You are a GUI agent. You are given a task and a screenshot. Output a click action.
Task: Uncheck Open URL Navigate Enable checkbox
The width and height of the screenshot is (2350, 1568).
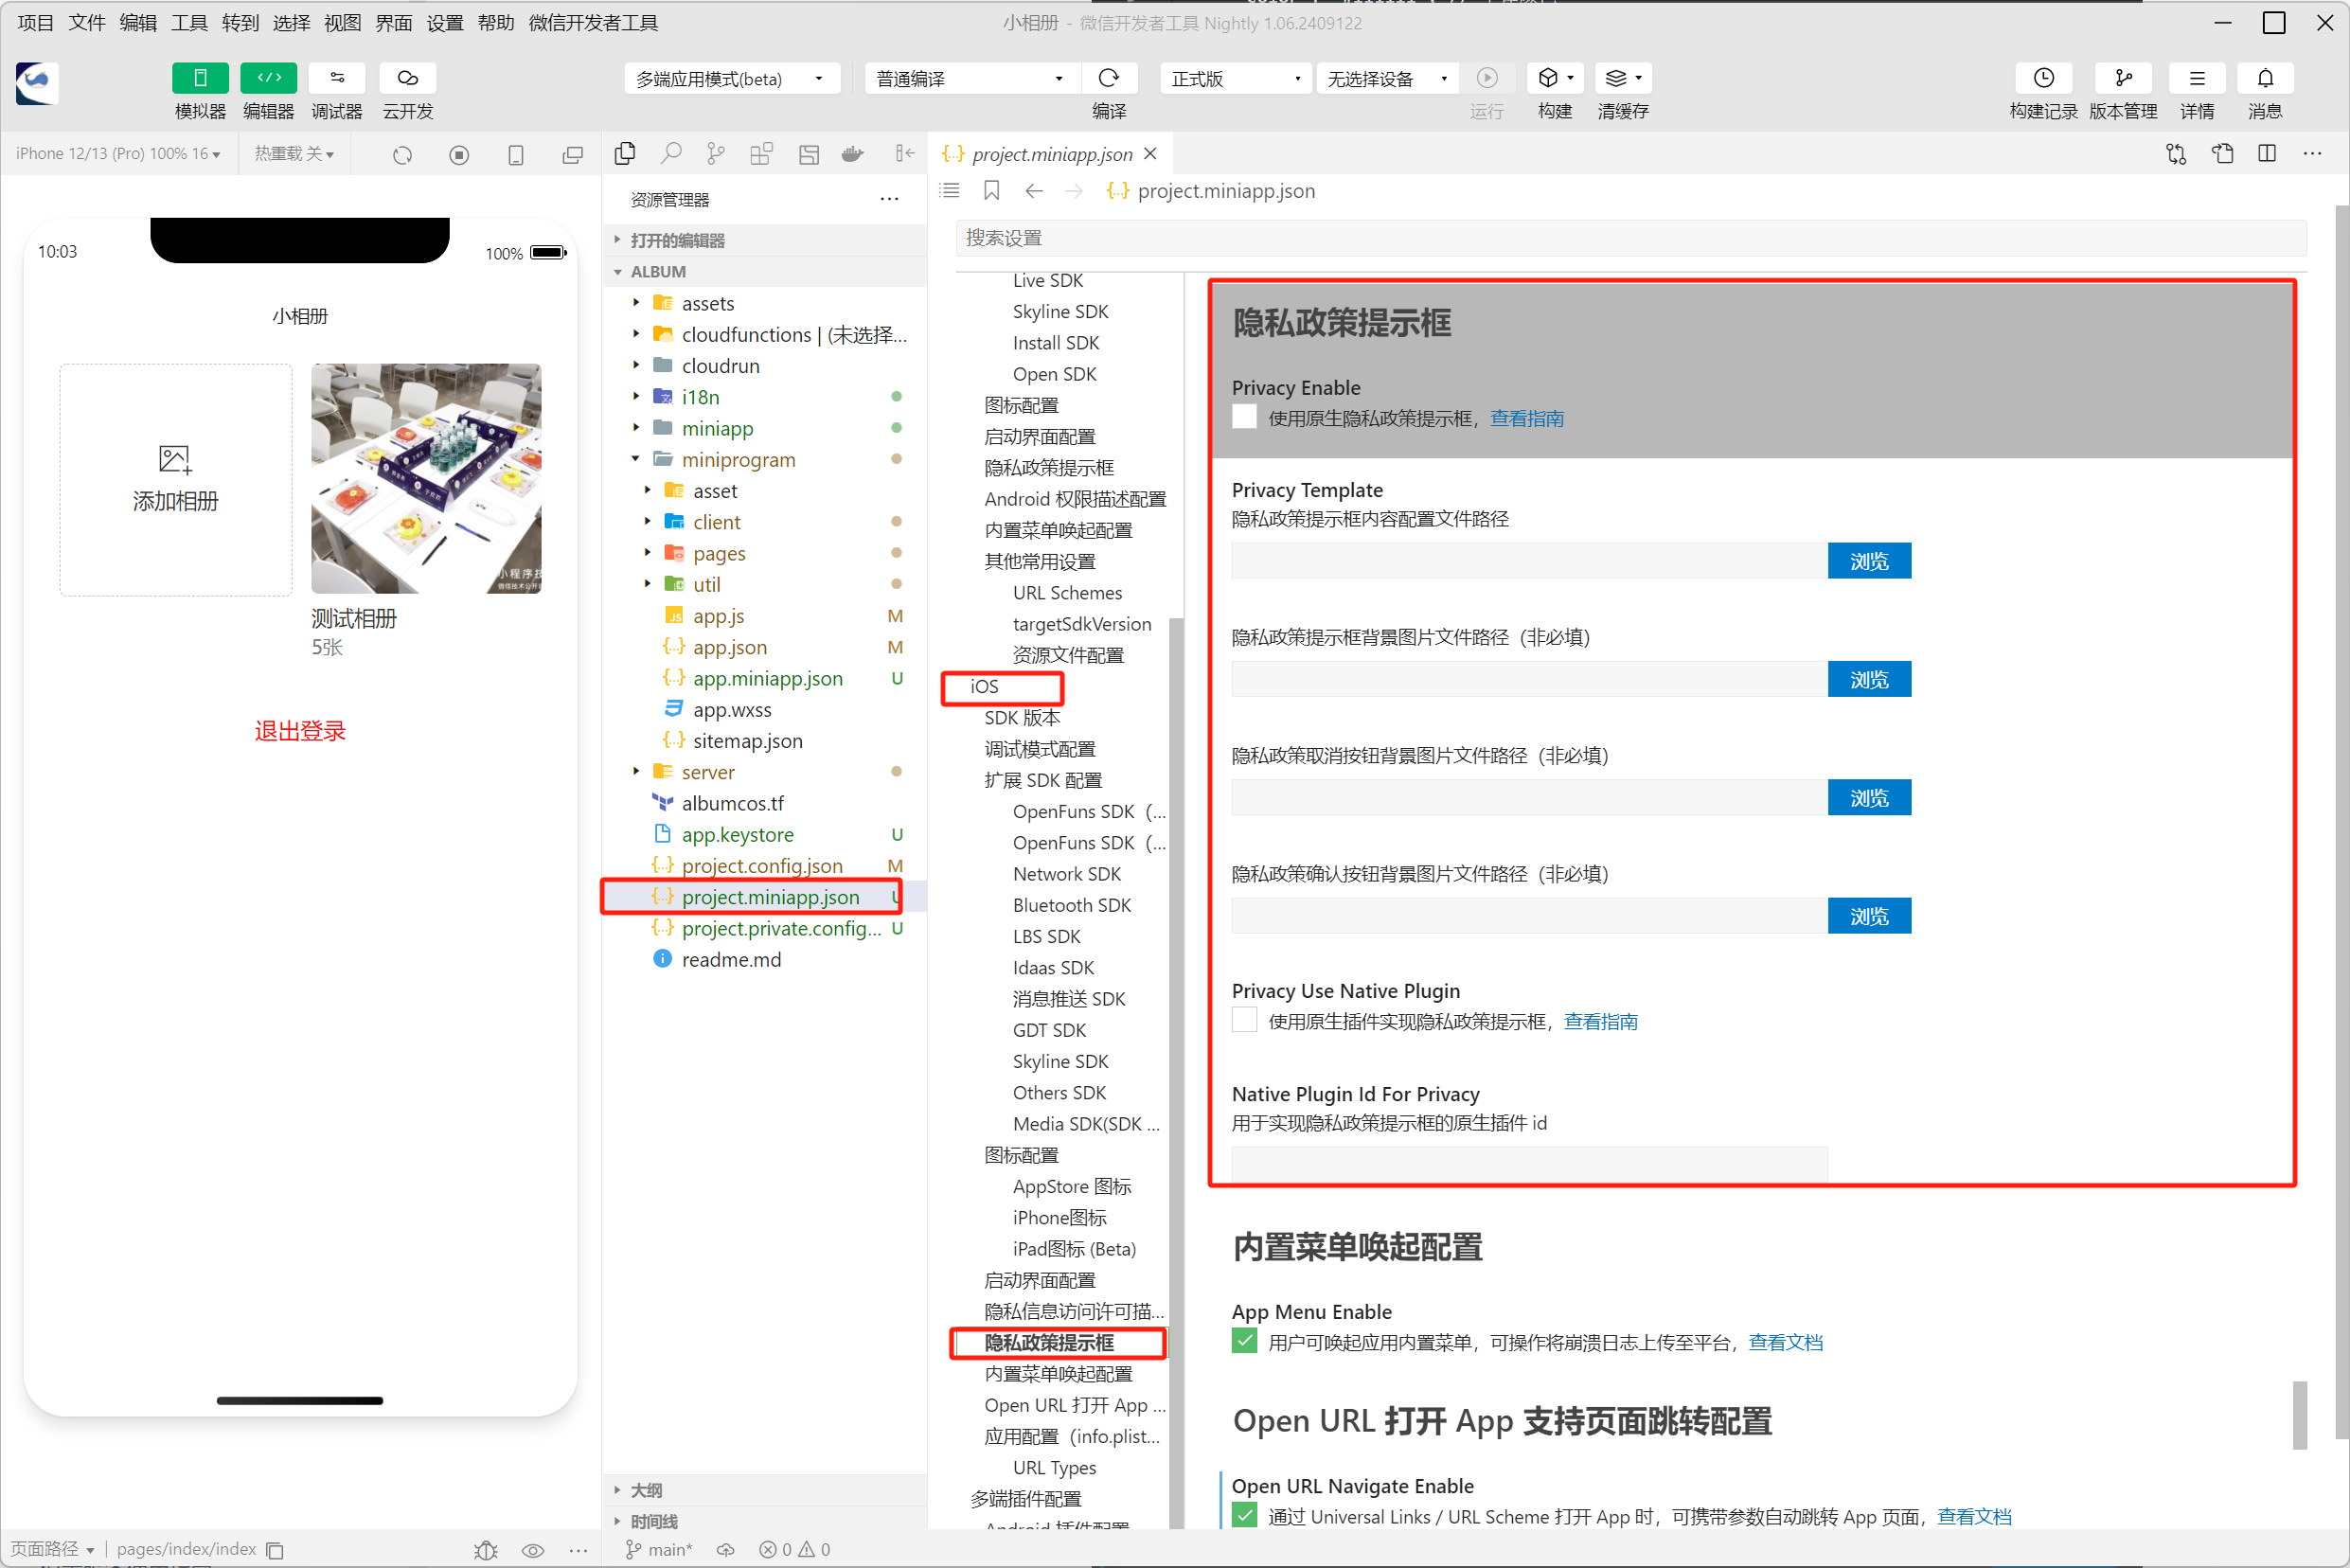(x=1244, y=1515)
